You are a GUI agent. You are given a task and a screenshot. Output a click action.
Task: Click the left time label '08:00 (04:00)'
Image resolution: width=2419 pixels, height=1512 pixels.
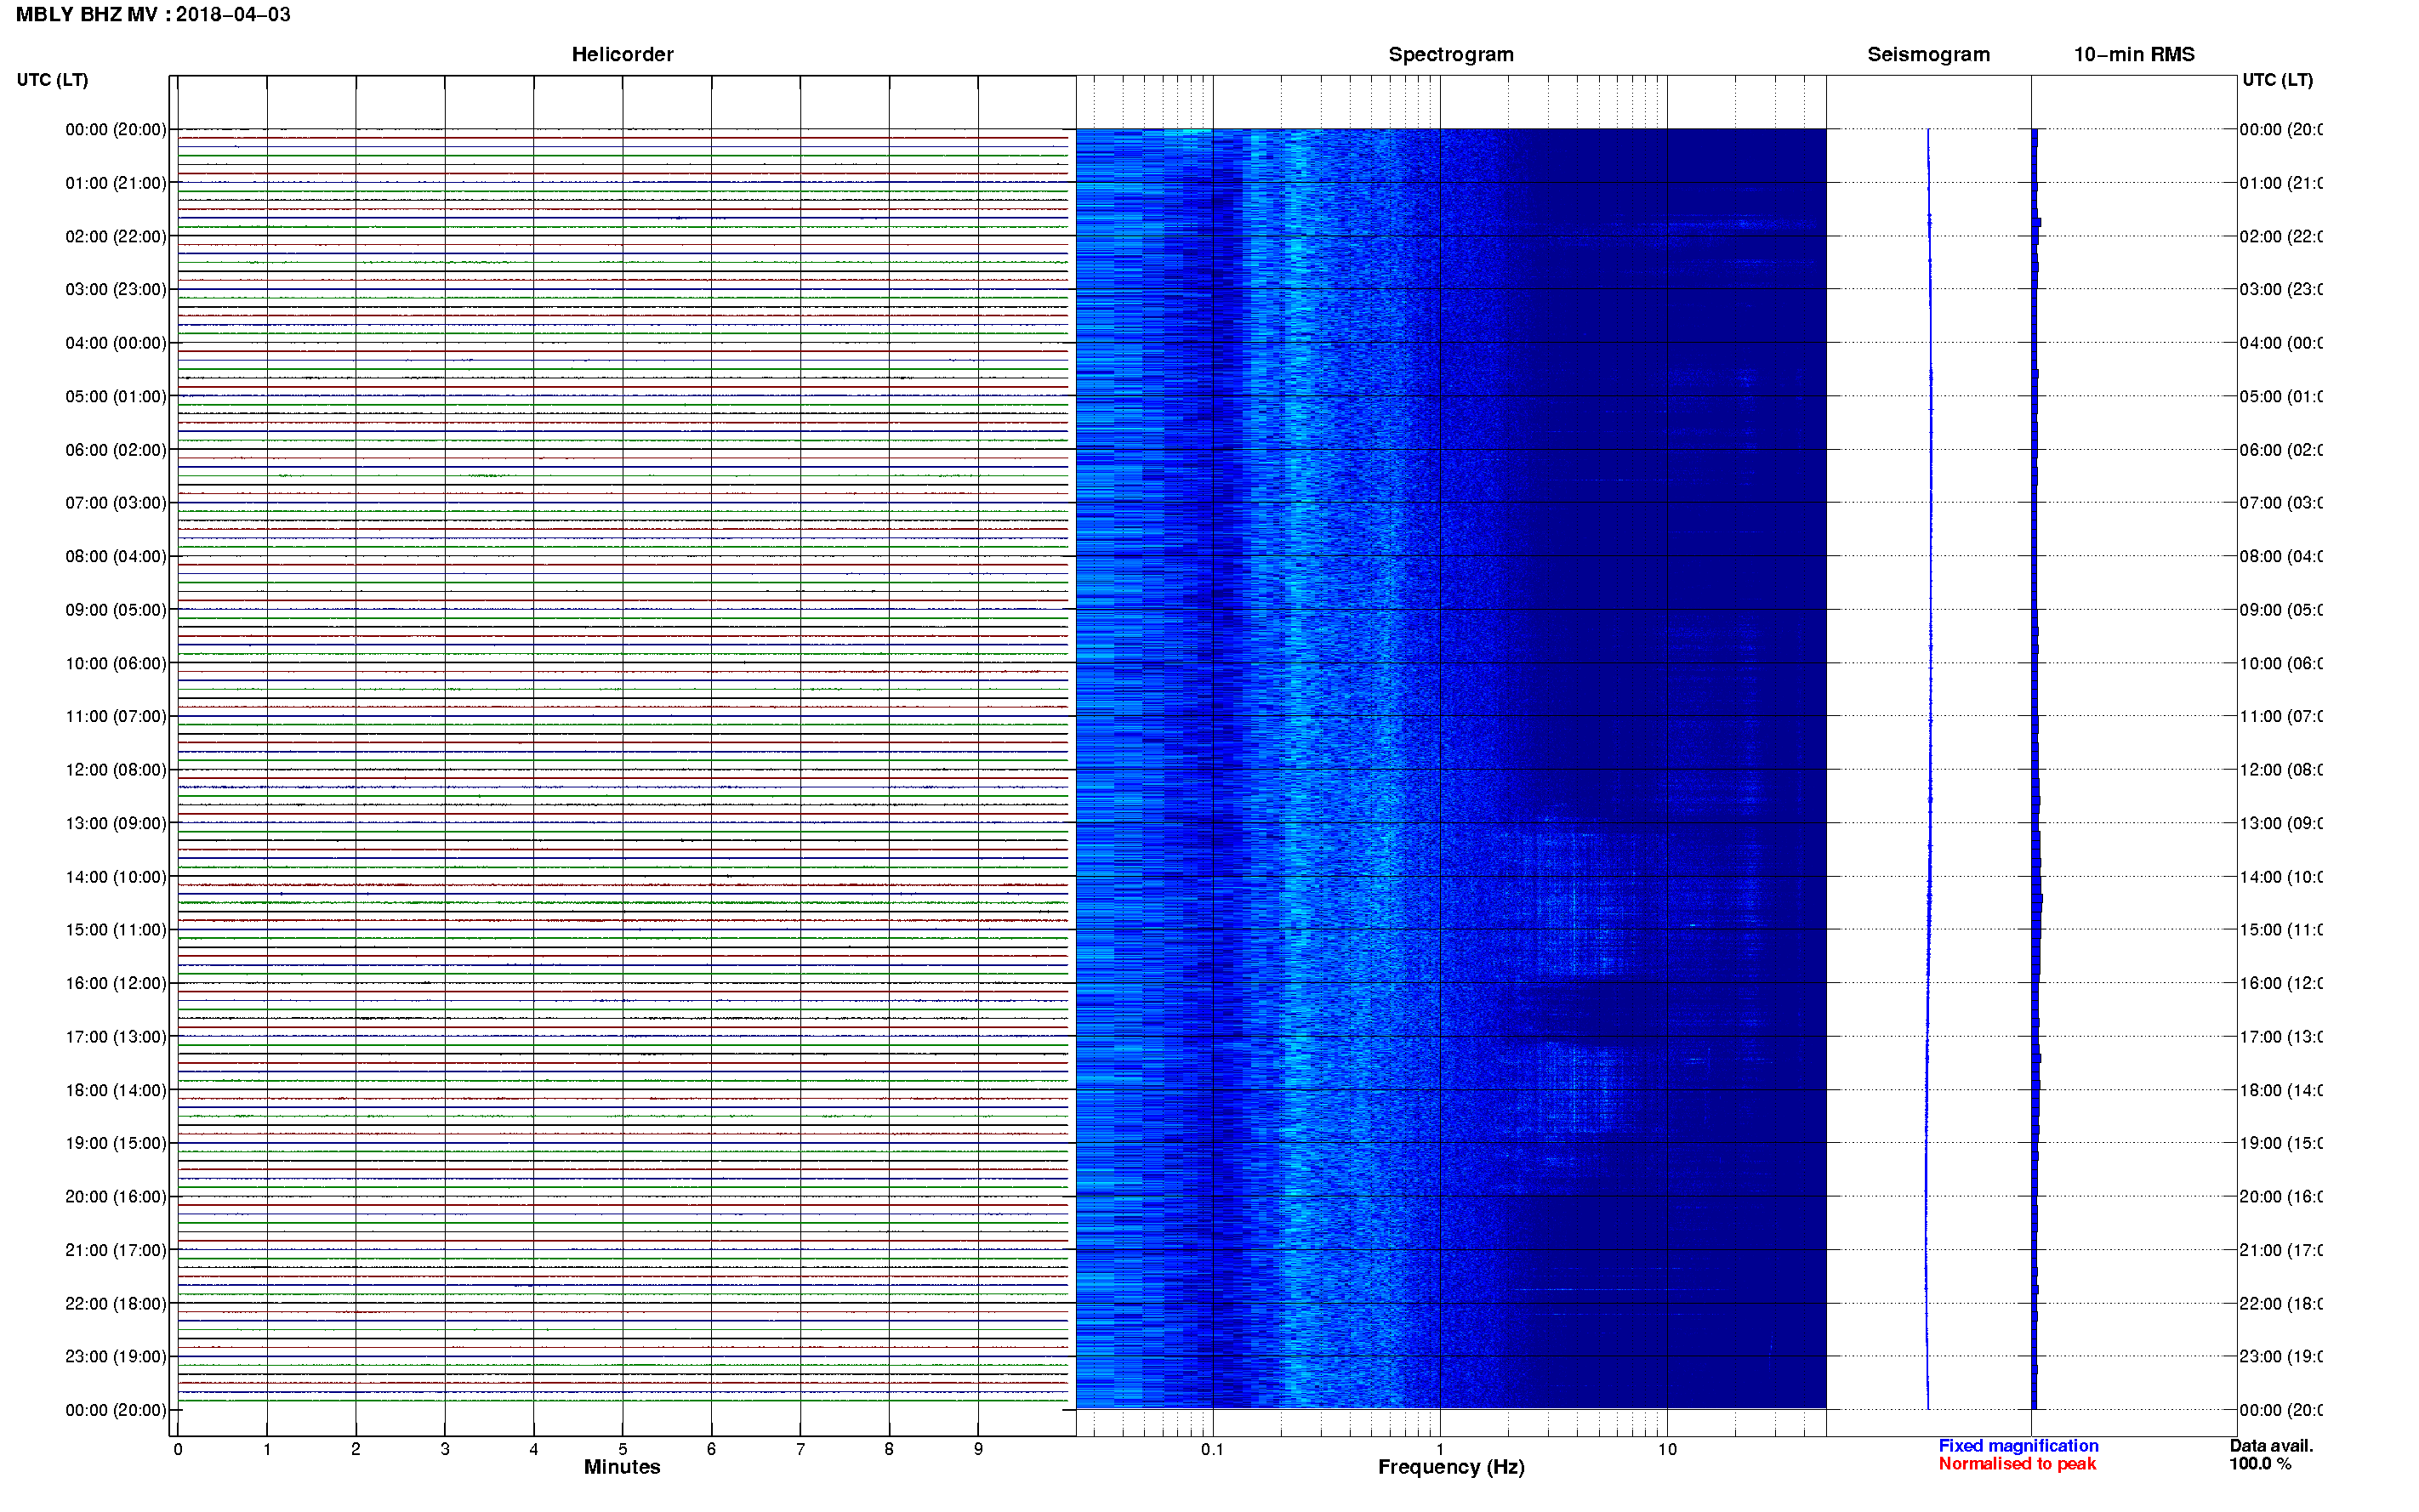coord(116,557)
